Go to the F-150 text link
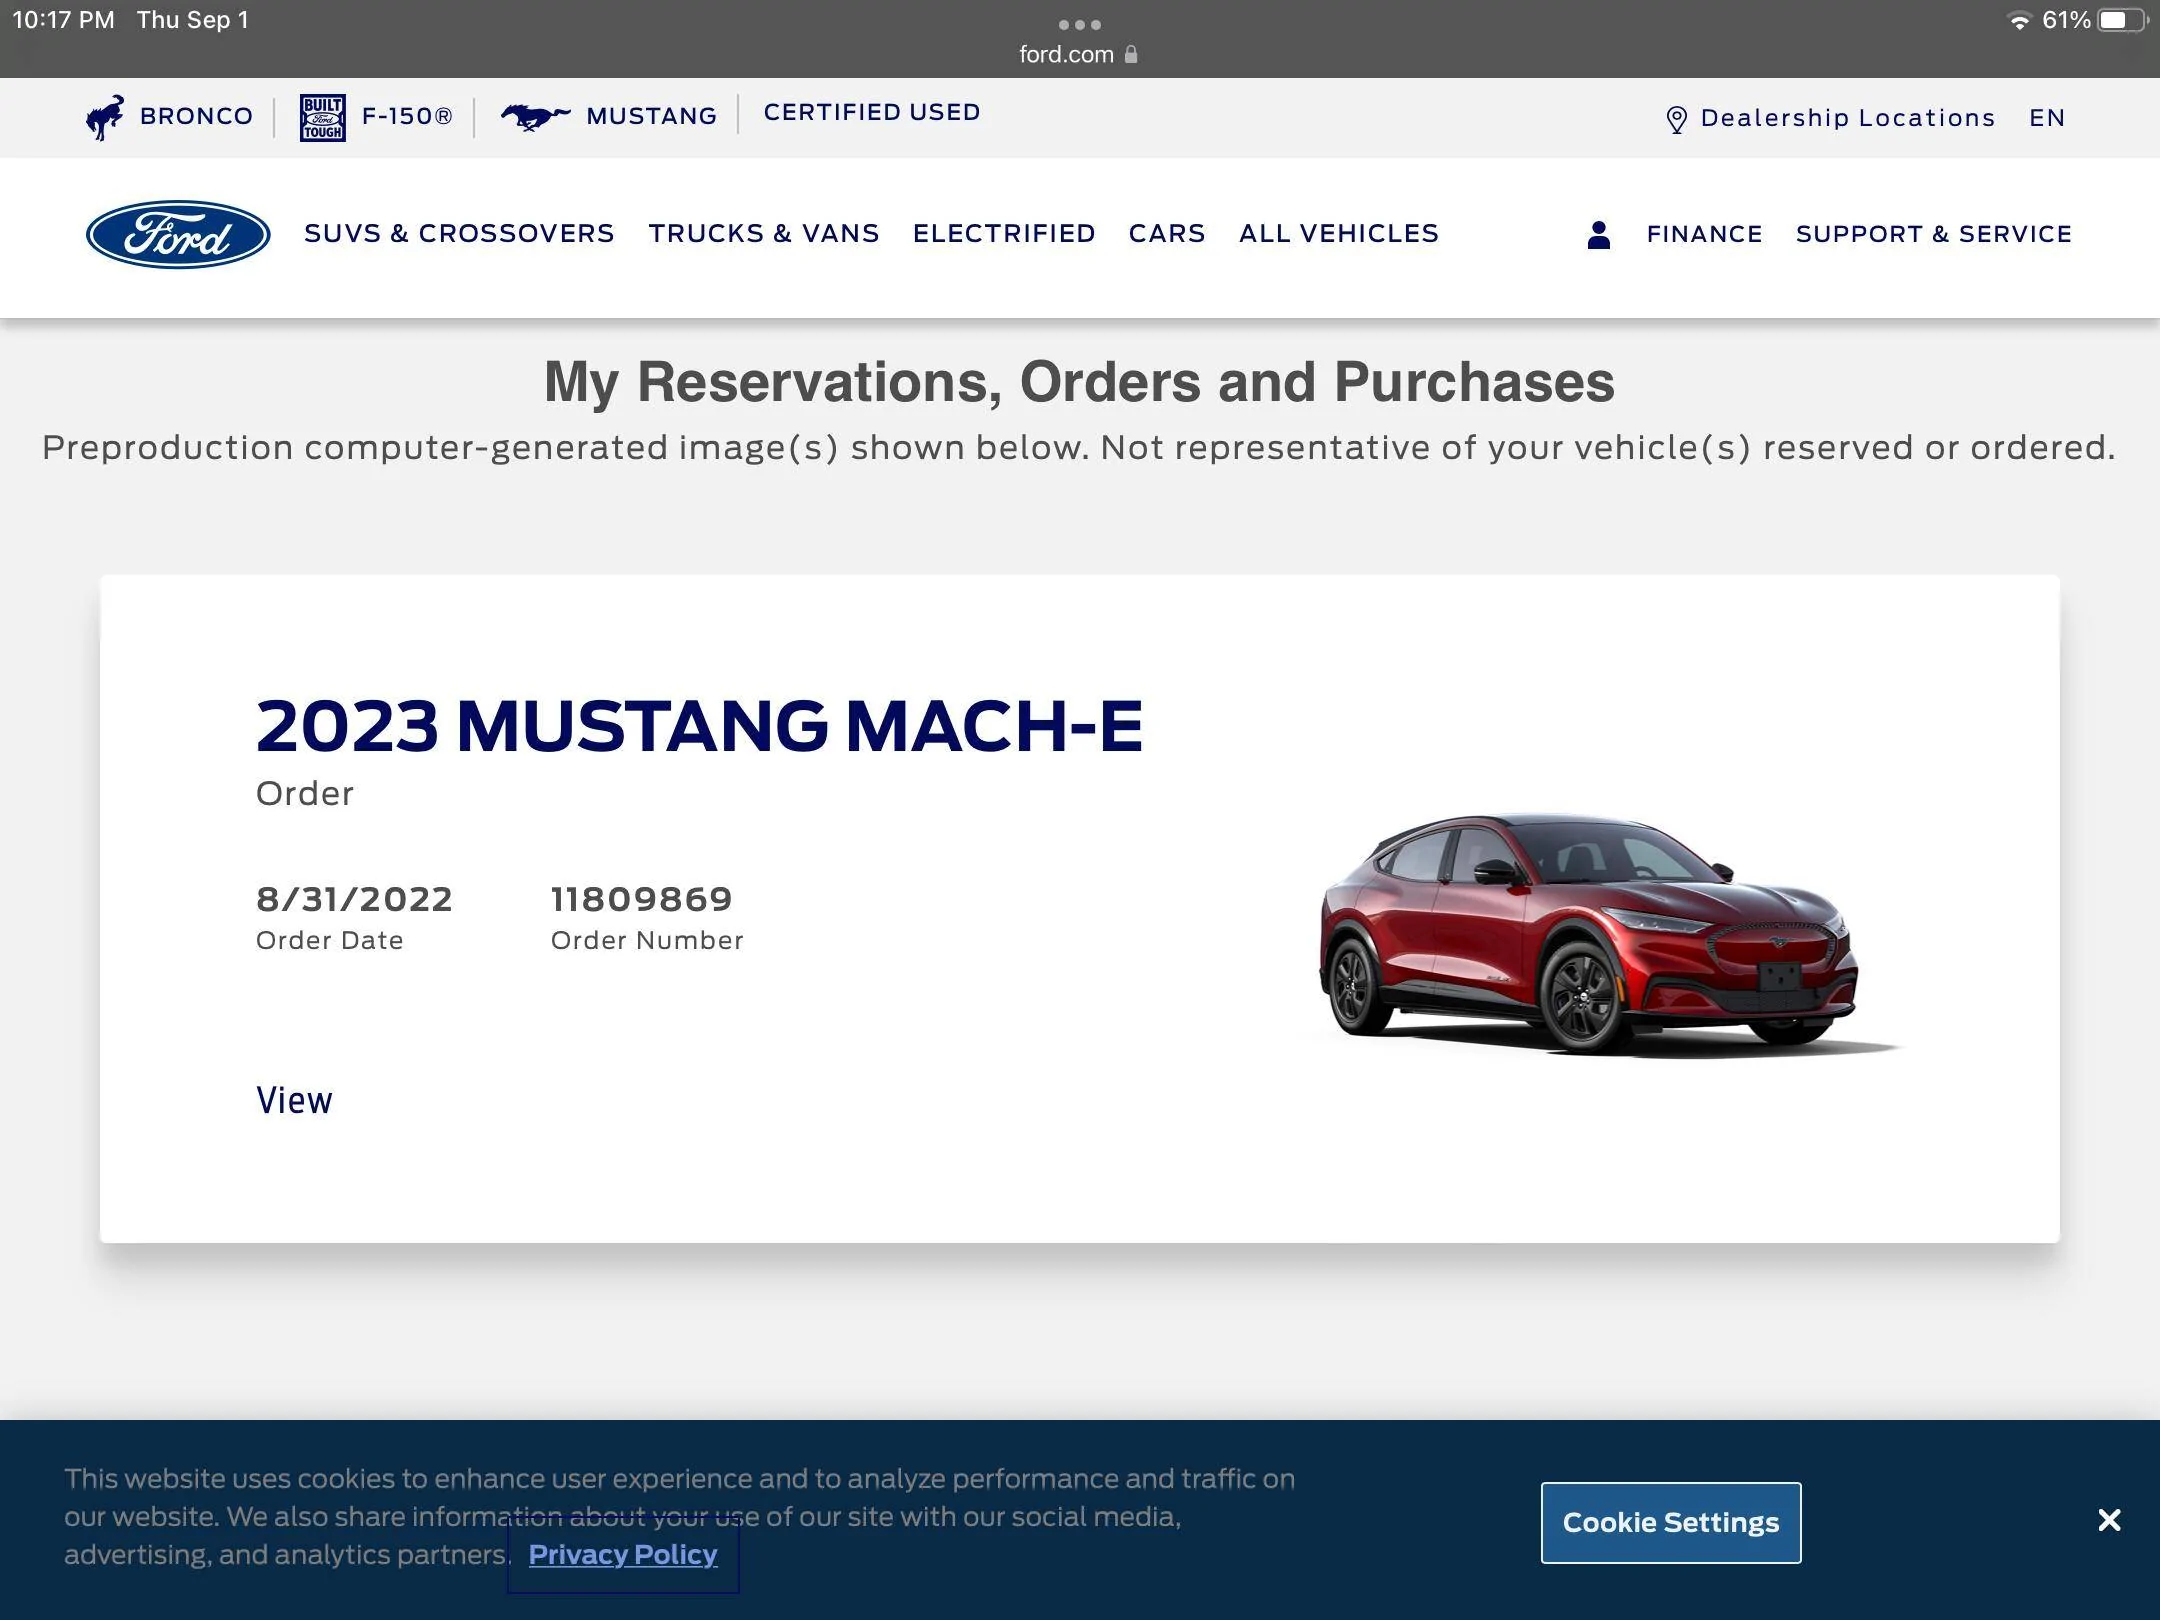 tap(407, 116)
